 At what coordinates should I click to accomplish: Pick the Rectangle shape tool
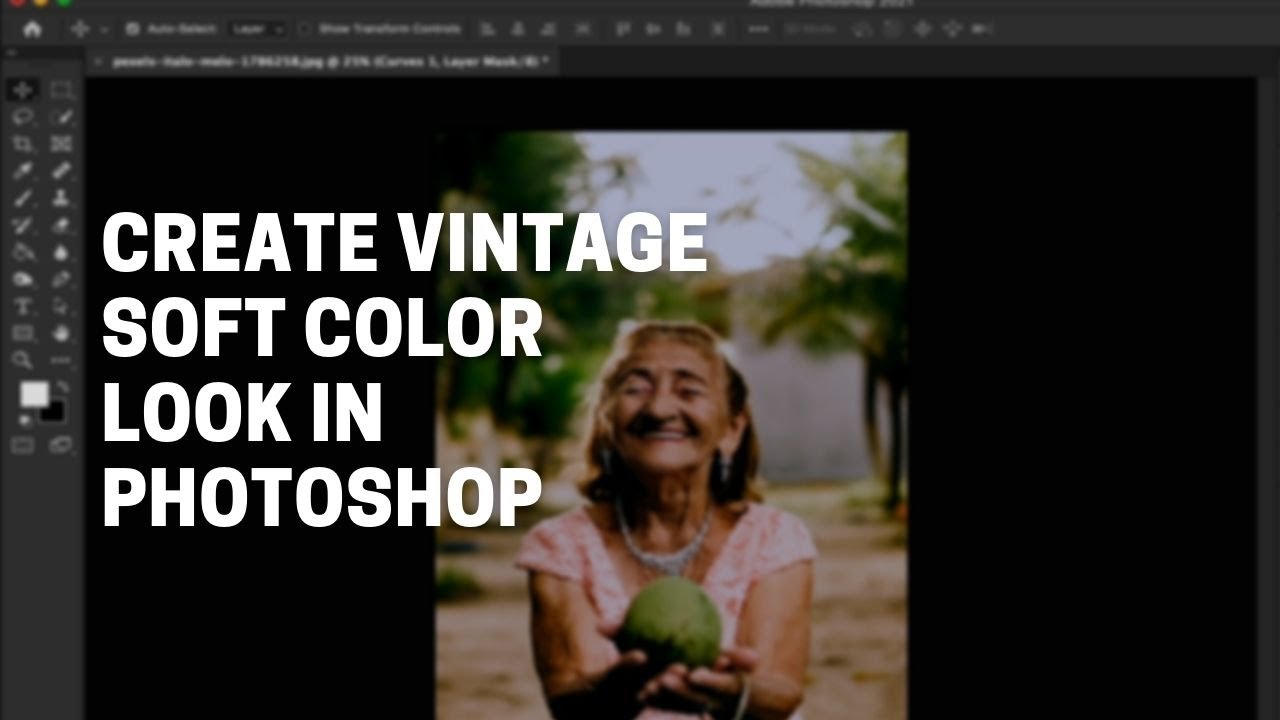[23, 333]
